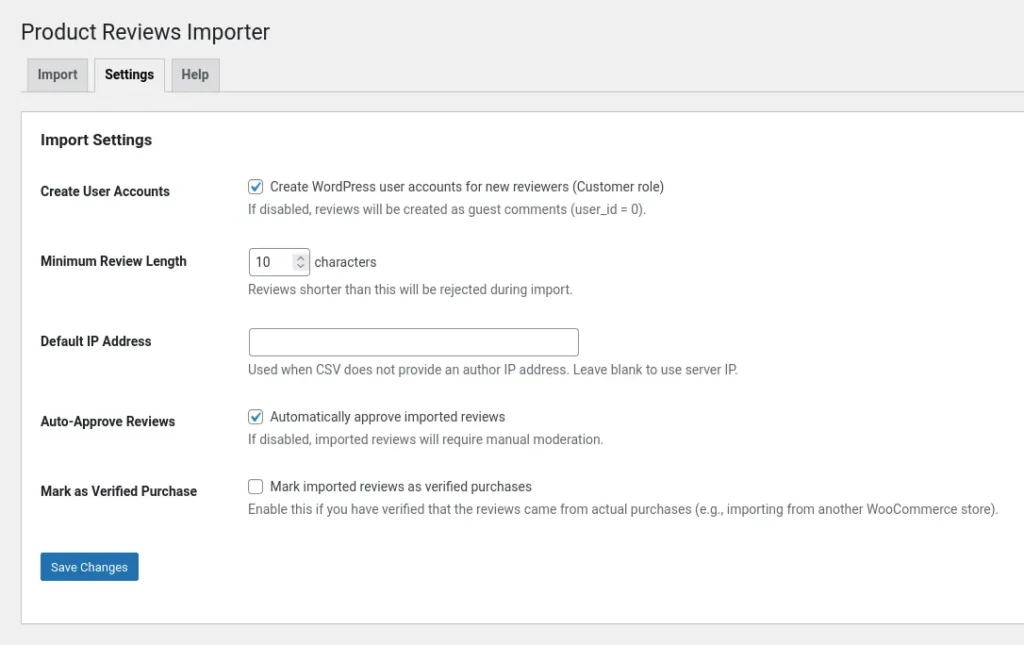This screenshot has width=1024, height=645.
Task: Focus the Default IP Address input field
Action: tap(413, 342)
